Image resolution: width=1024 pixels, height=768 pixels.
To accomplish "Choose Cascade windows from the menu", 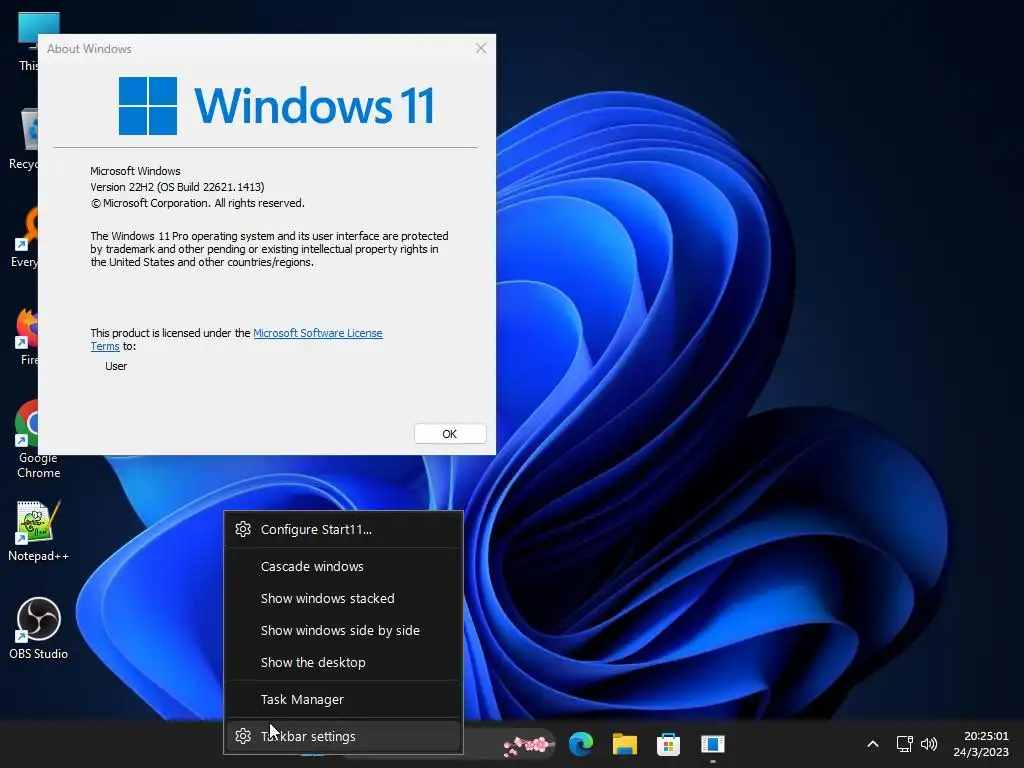I will click(344, 566).
